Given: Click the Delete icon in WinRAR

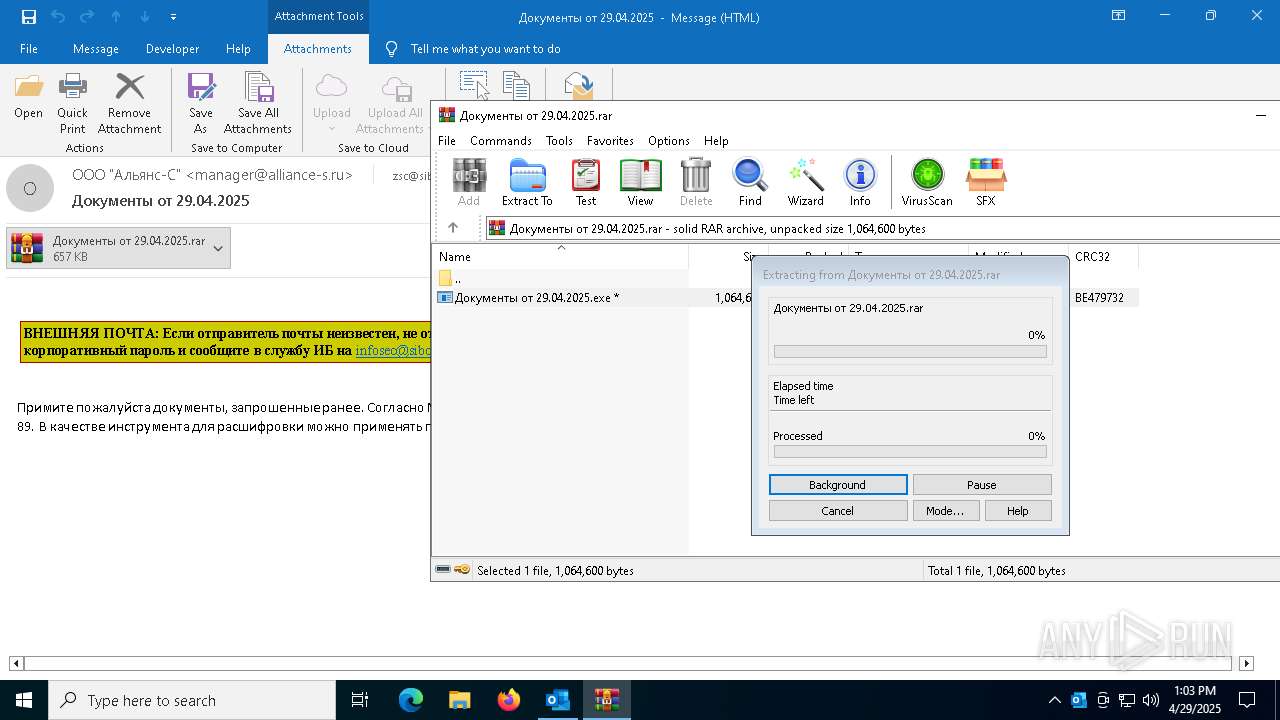Looking at the screenshot, I should (696, 182).
